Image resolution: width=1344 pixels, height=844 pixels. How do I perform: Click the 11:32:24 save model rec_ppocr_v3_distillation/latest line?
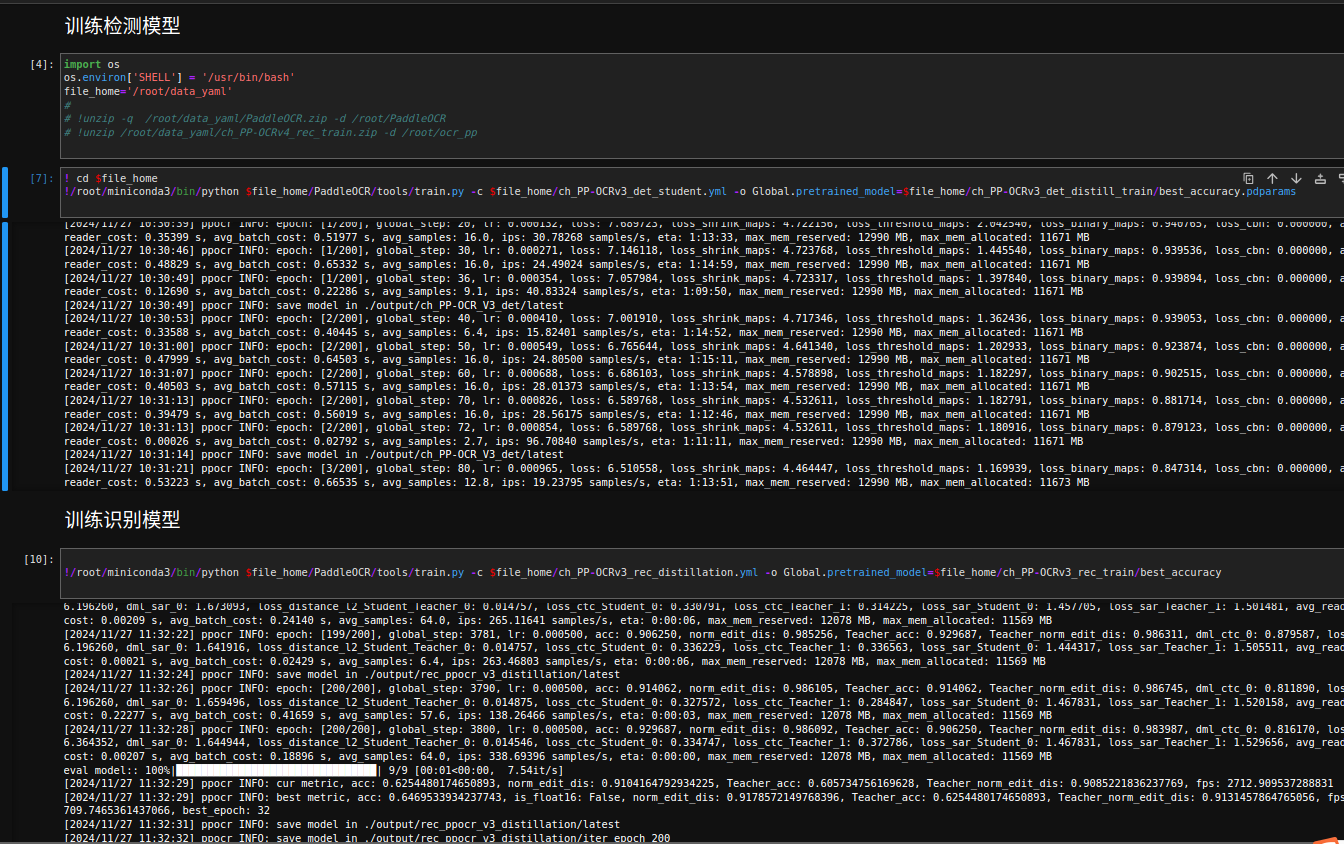pos(341,674)
